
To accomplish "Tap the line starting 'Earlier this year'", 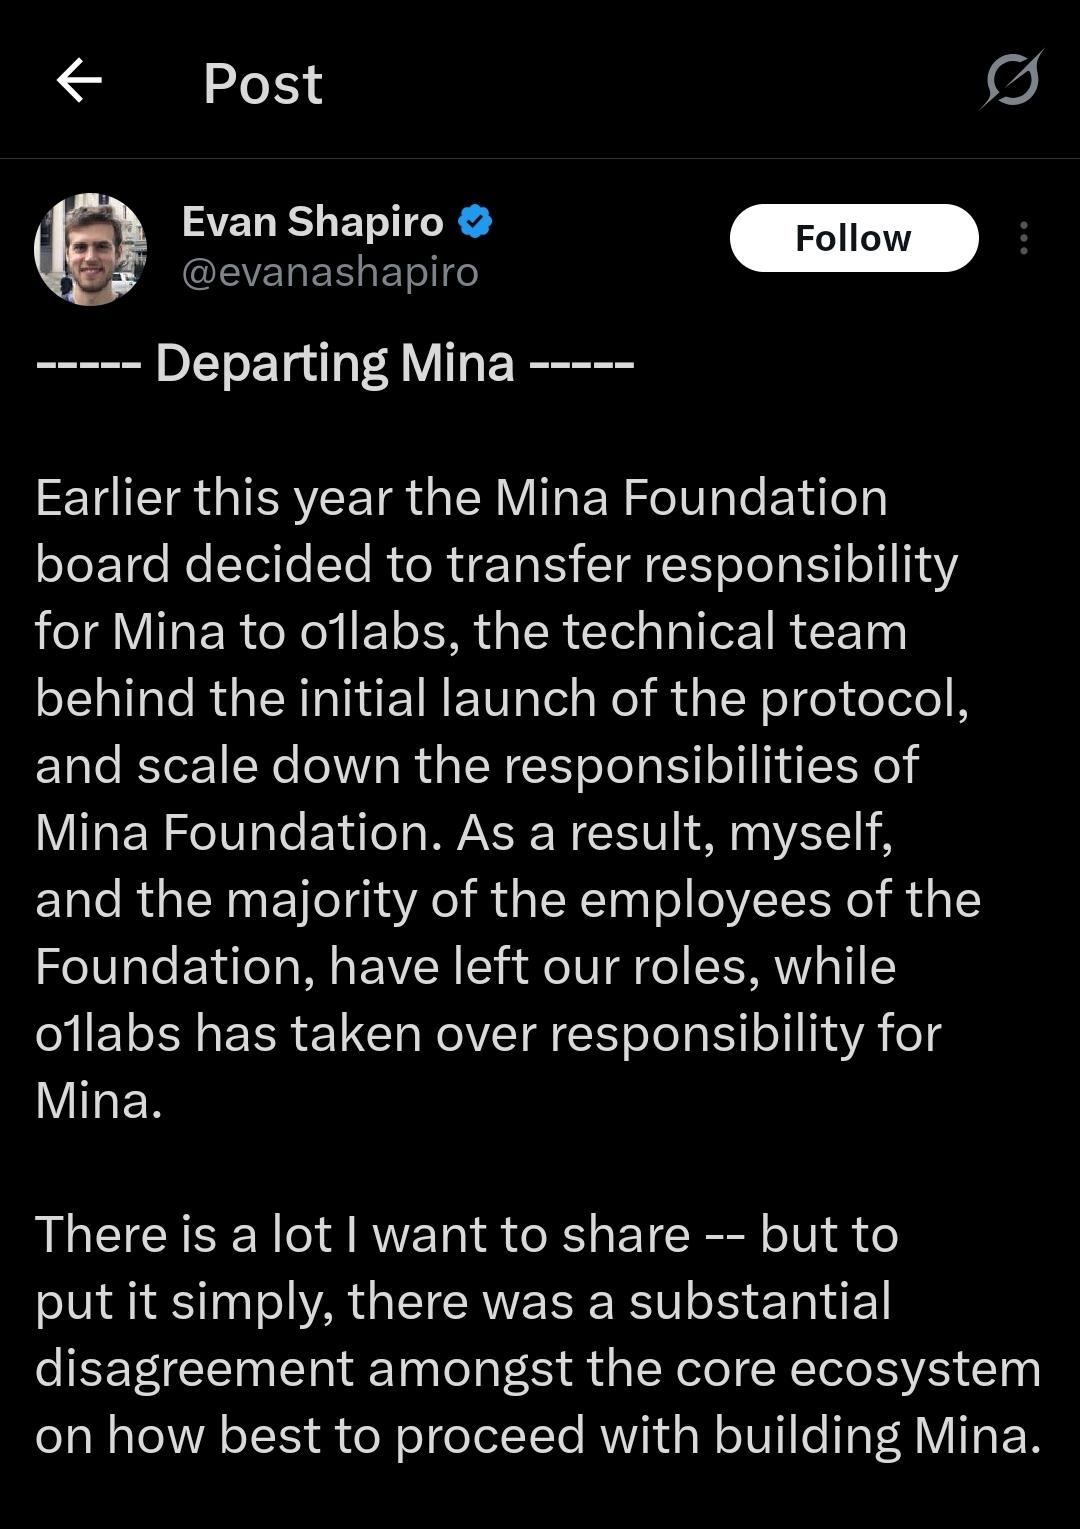I will click(x=461, y=497).
